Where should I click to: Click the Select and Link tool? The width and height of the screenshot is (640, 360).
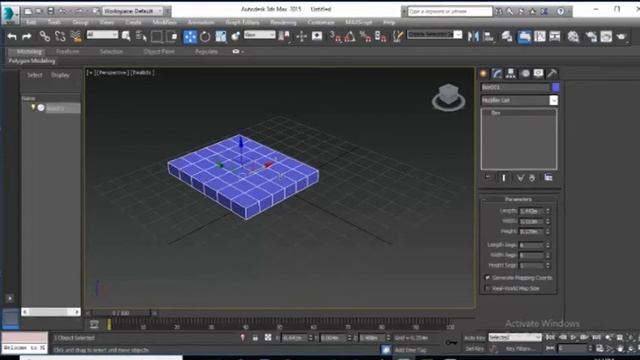[x=44, y=37]
